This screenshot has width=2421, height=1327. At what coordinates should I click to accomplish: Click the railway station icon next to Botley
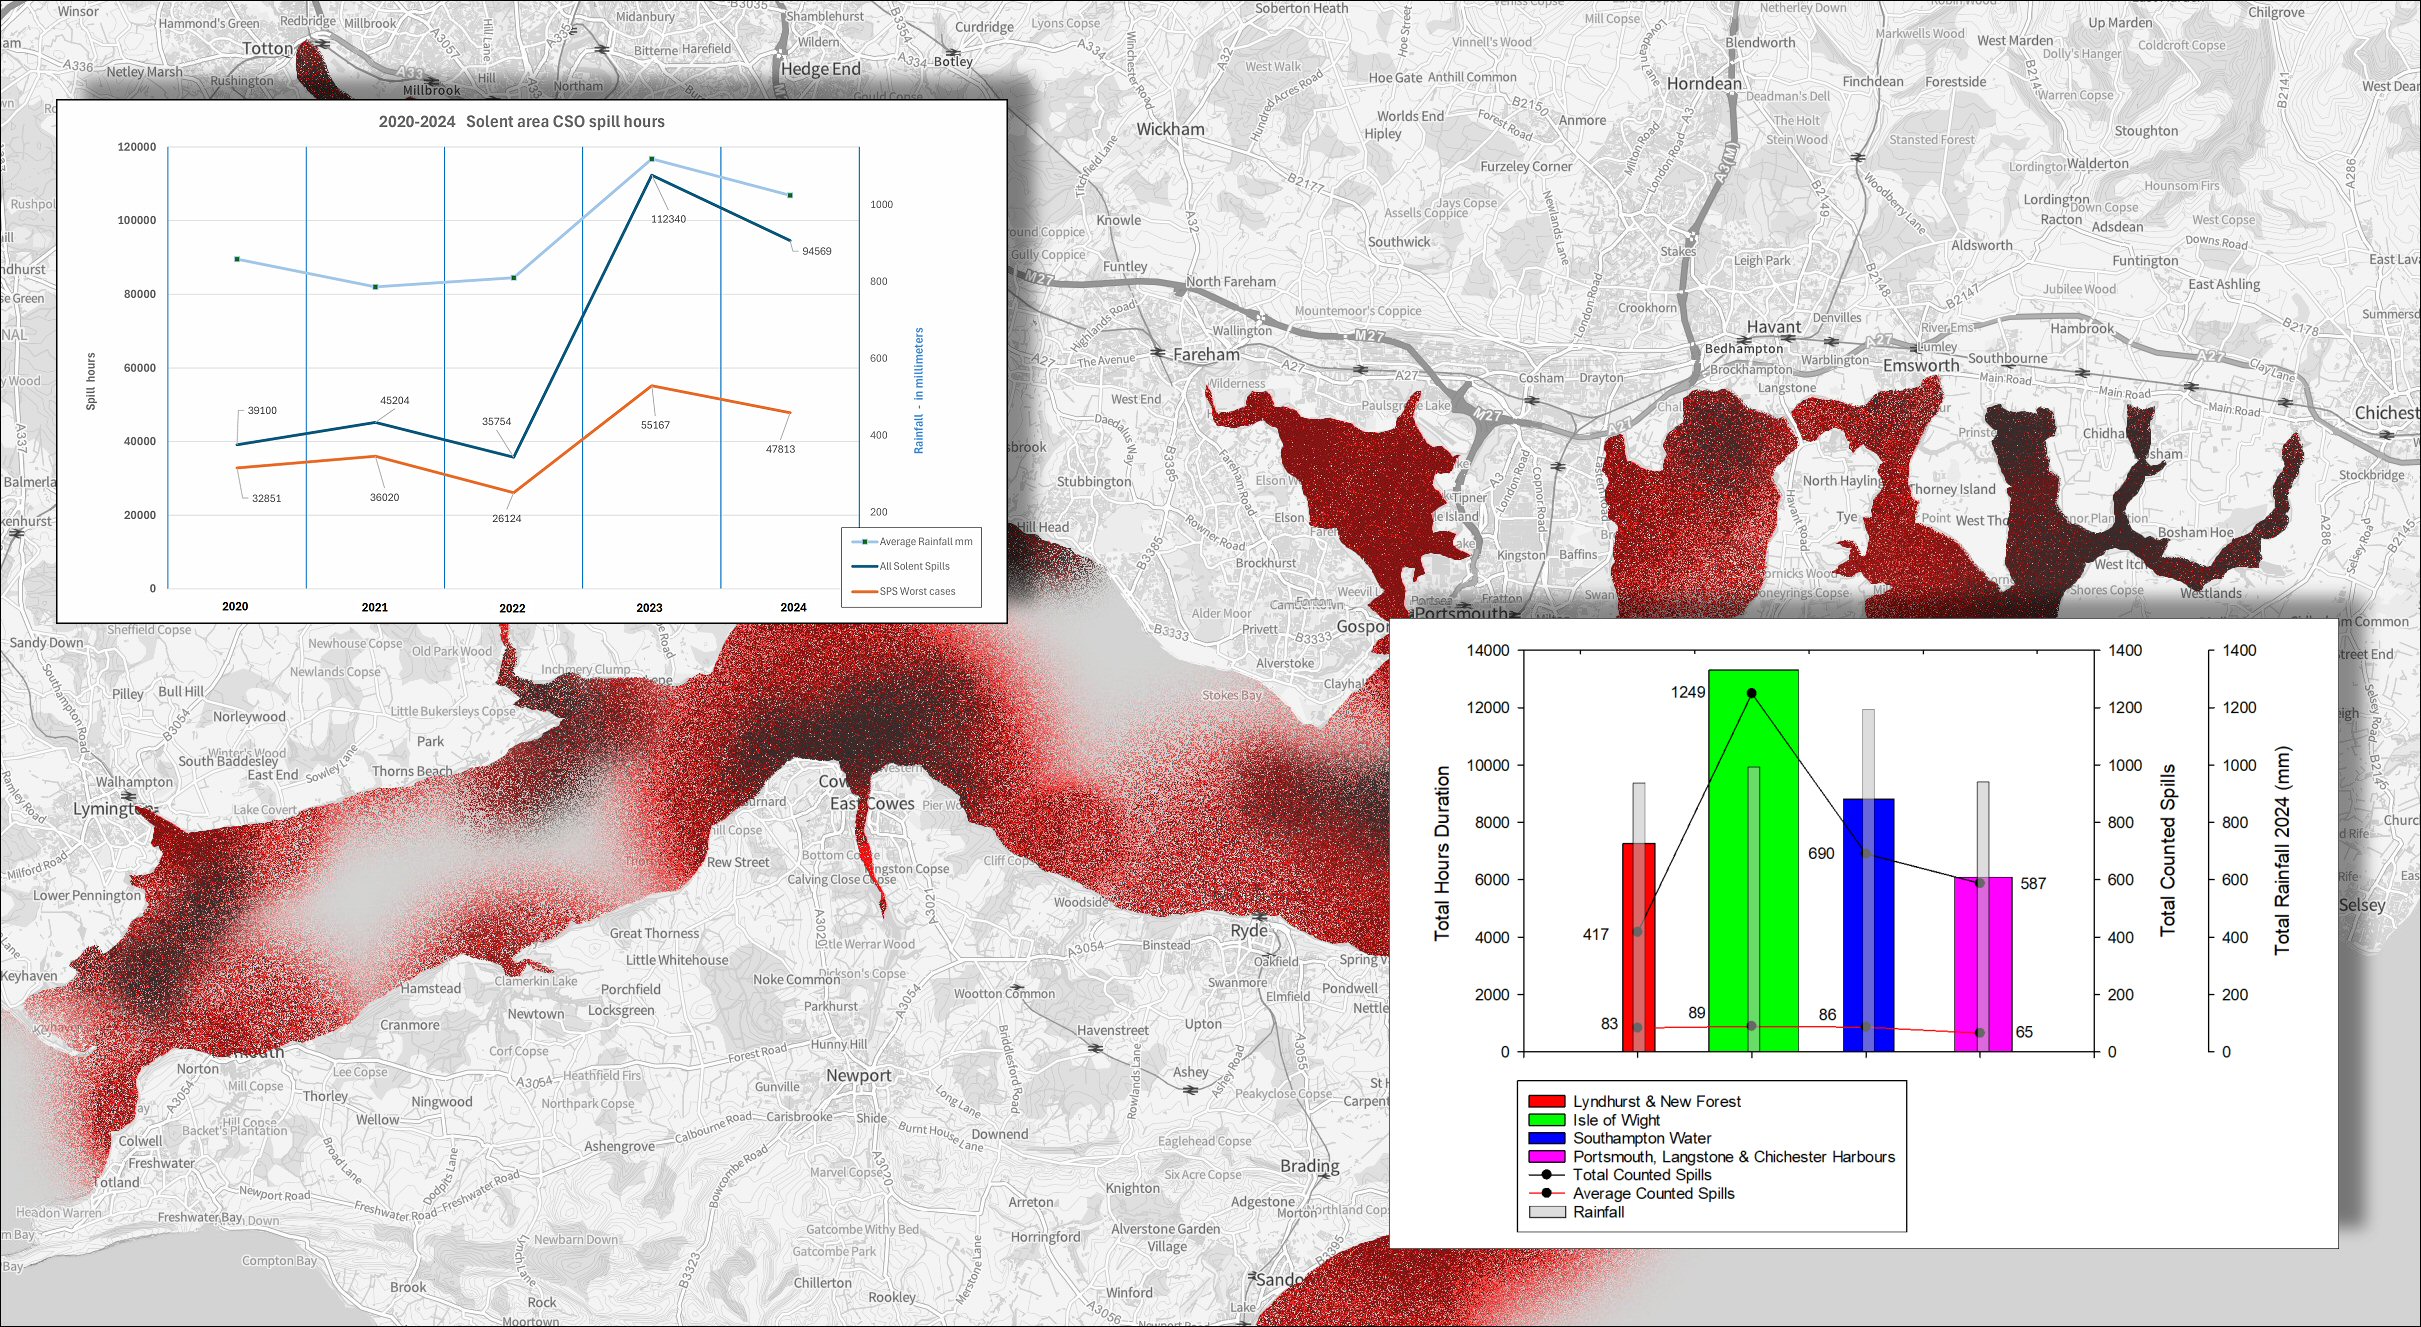pos(953,52)
